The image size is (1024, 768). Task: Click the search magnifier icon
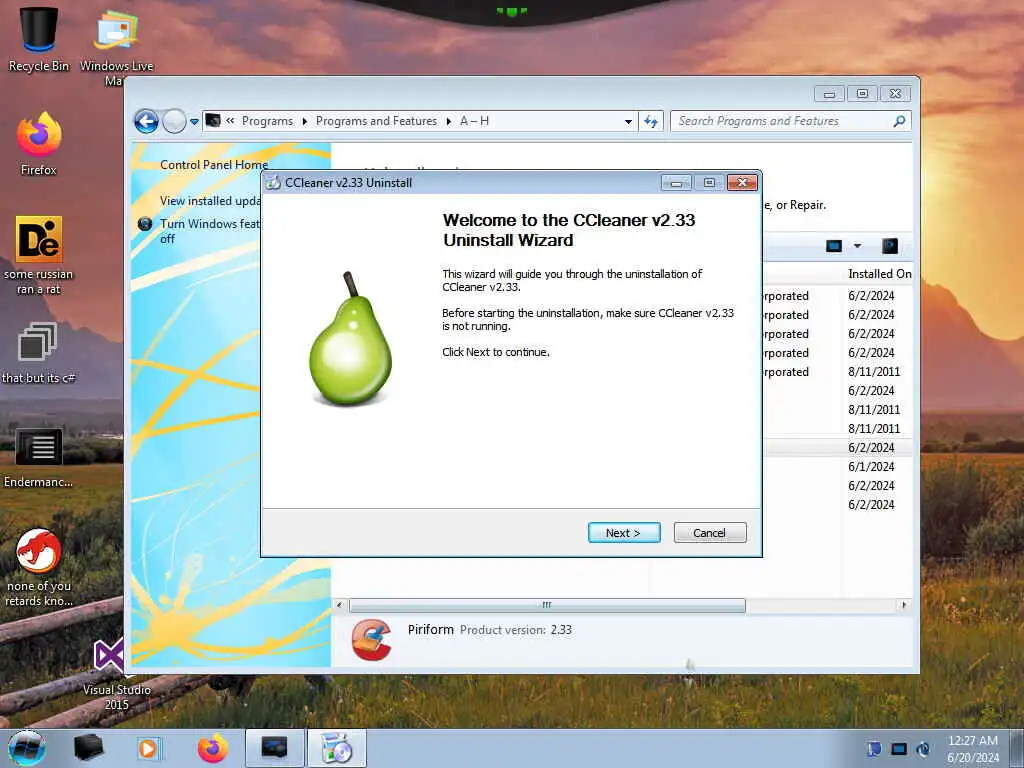pos(899,121)
